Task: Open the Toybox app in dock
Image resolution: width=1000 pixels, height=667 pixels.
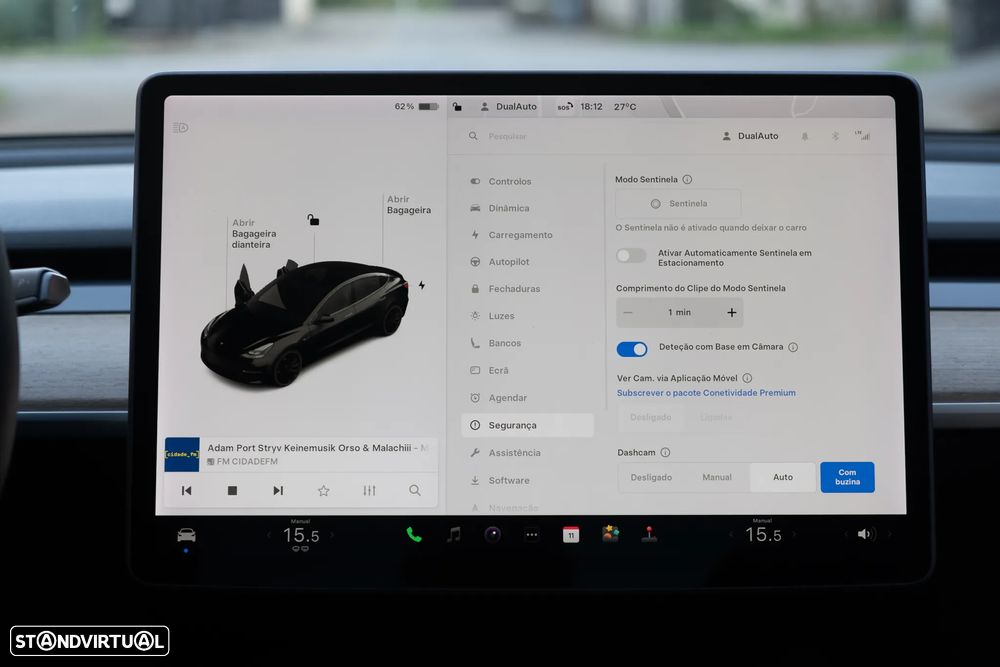Action: 610,534
